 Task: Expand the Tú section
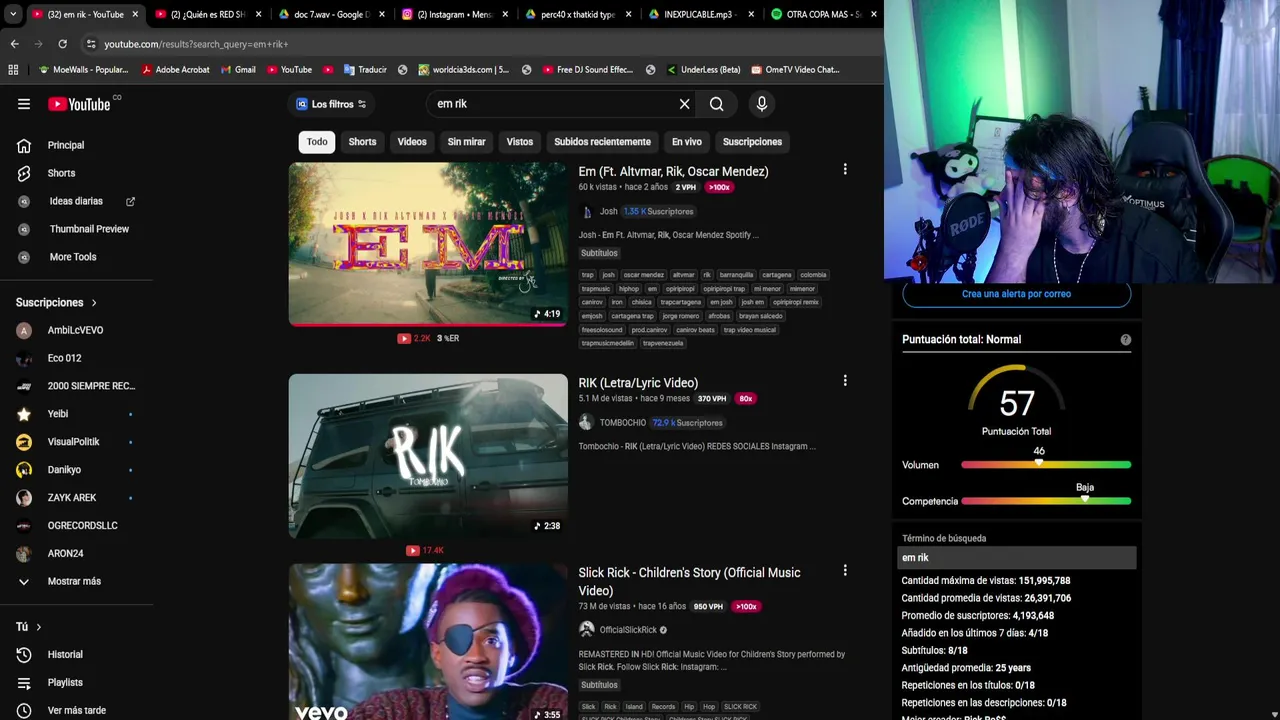[x=28, y=627]
